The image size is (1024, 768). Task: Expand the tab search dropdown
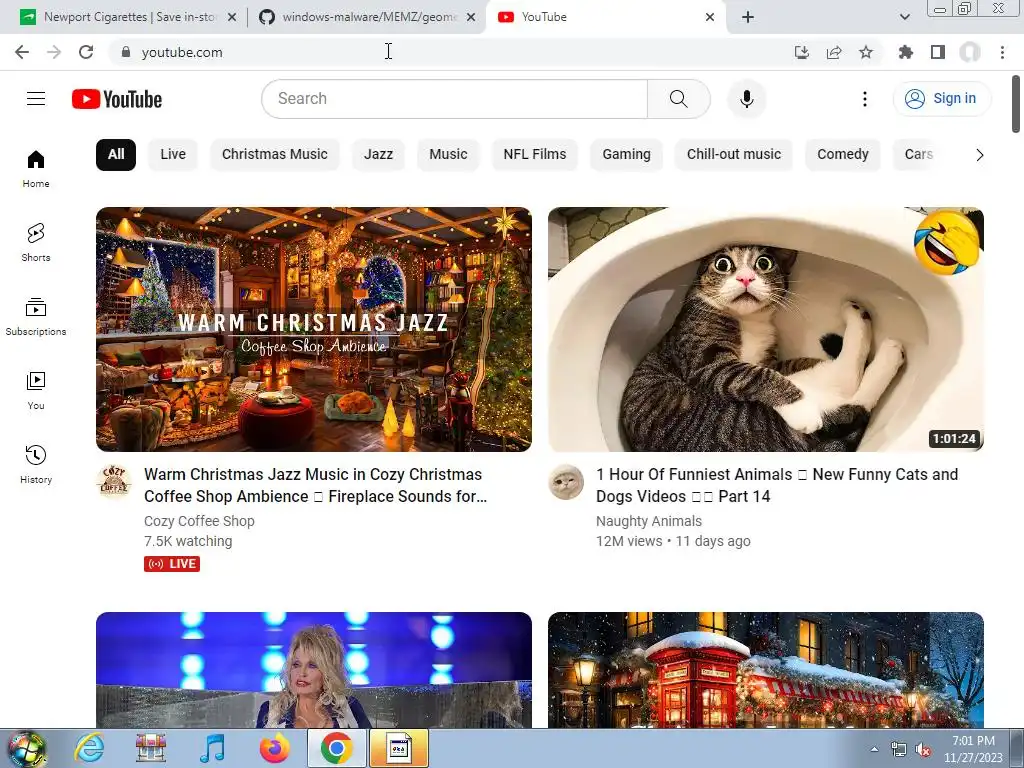[x=904, y=17]
